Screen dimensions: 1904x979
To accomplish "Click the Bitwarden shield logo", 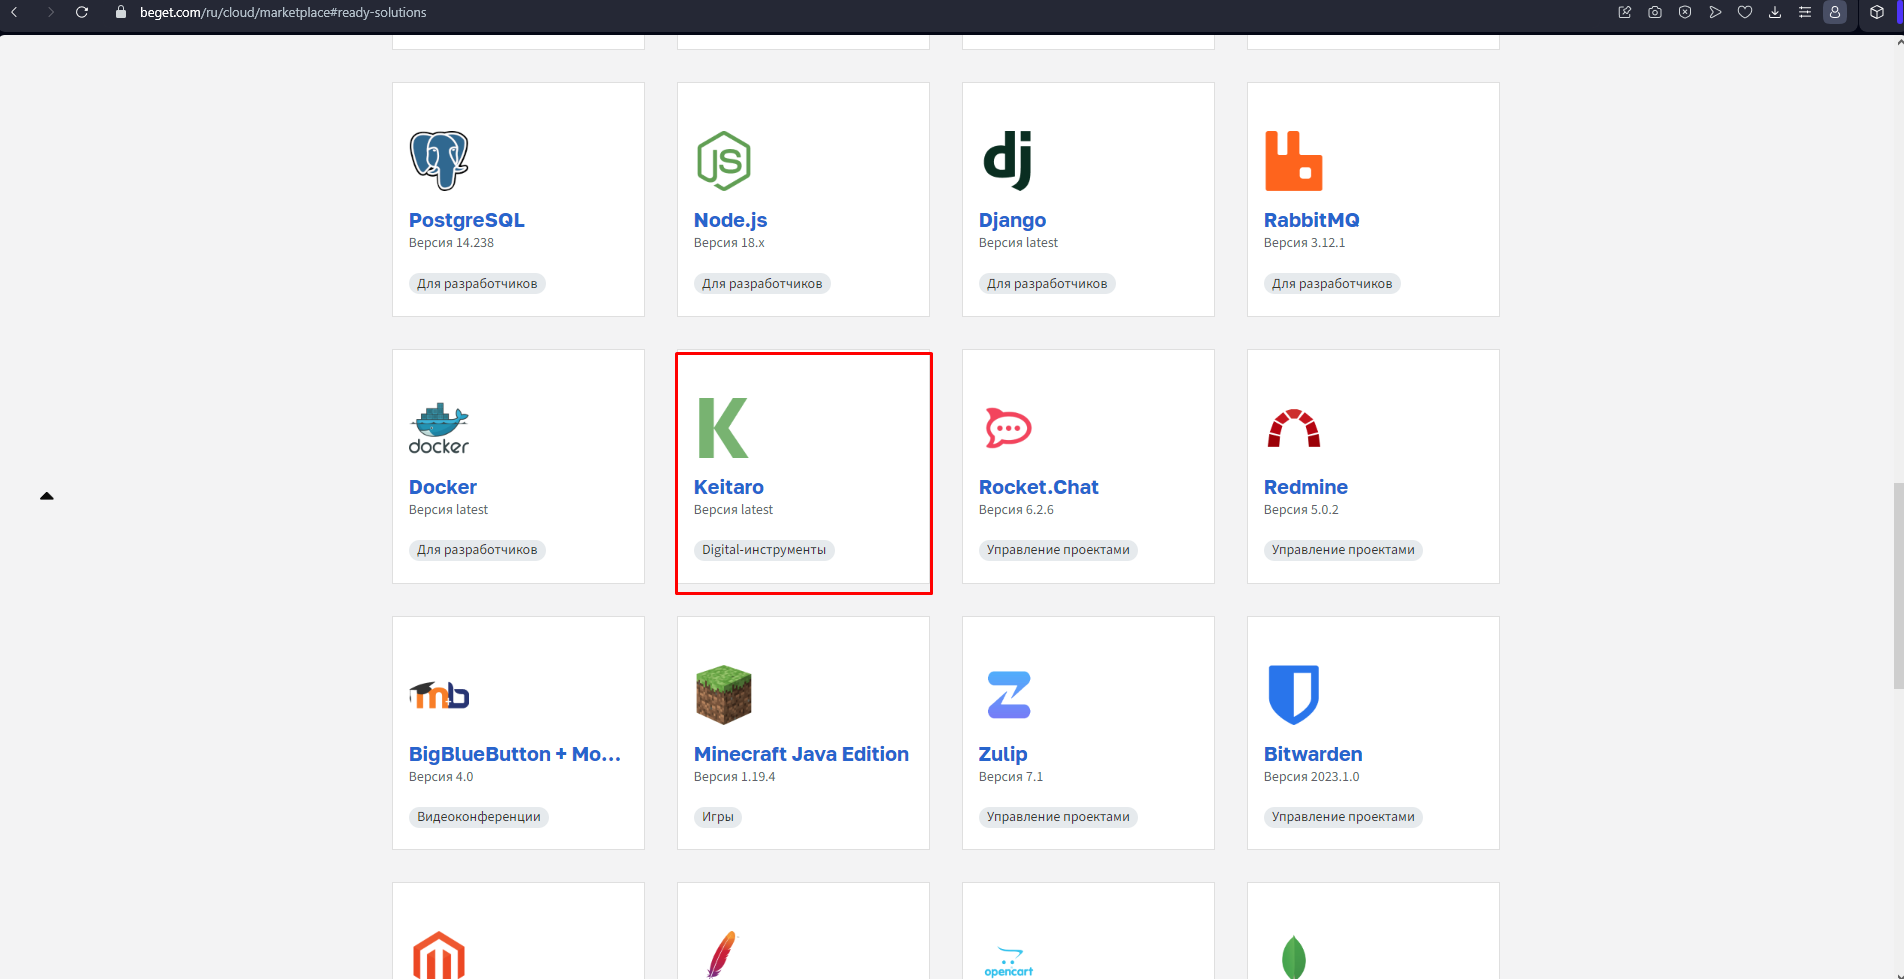I will (x=1294, y=695).
